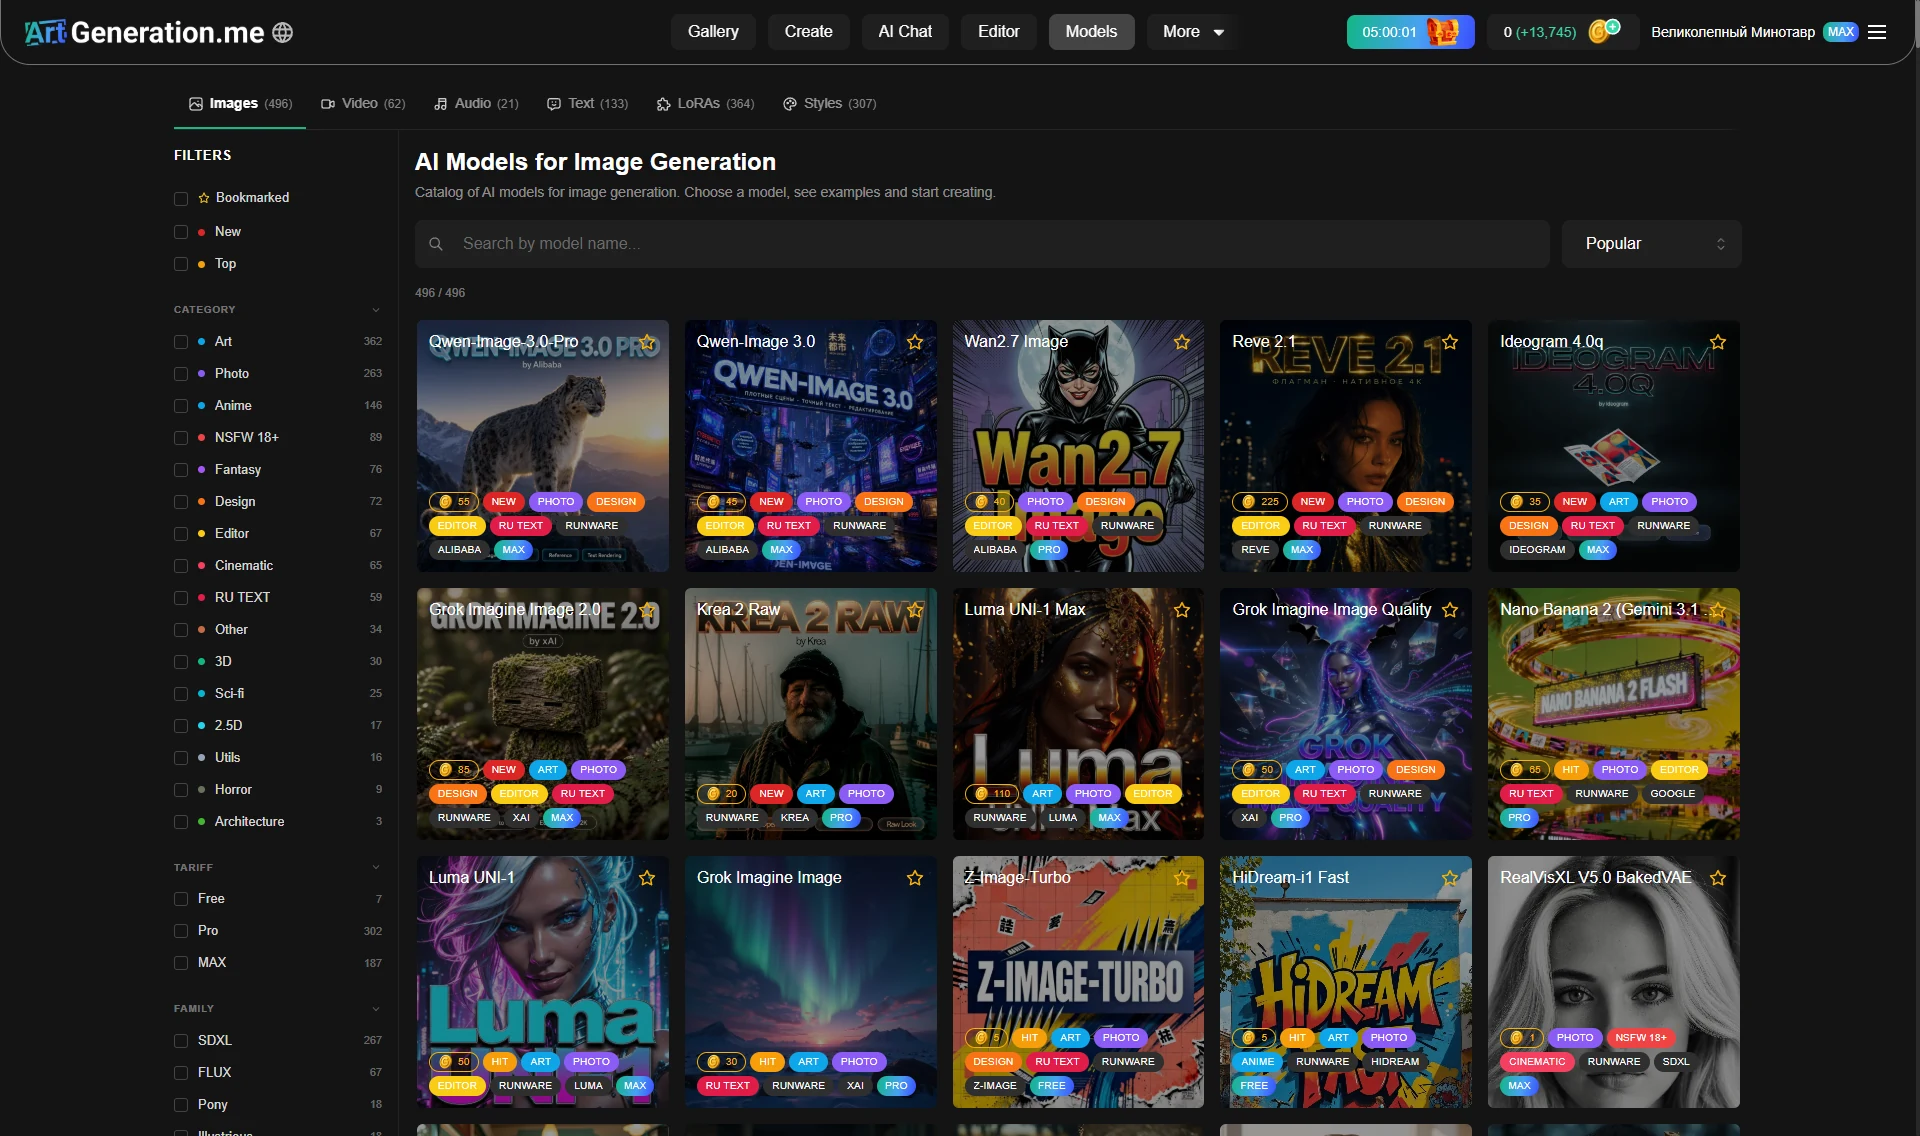The image size is (1920, 1136).
Task: Click the 05:00:01 timer button
Action: point(1410,32)
